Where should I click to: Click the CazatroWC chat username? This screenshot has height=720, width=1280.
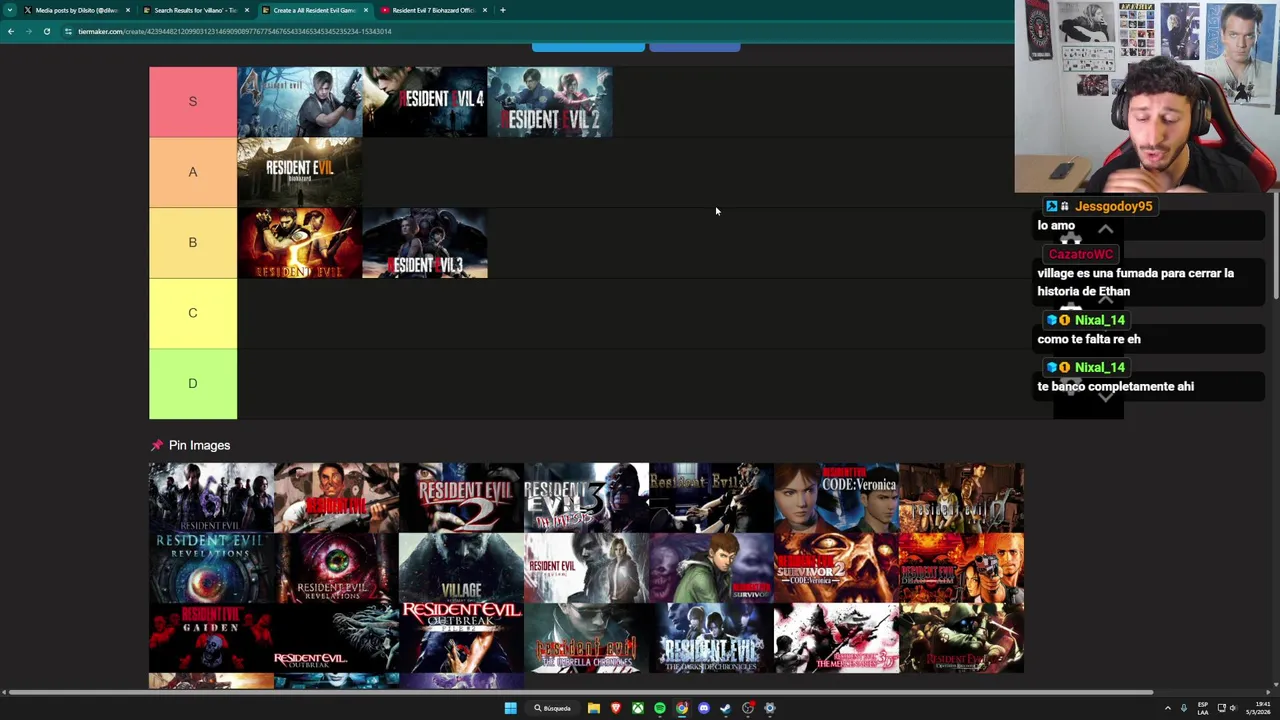[x=1080, y=254]
